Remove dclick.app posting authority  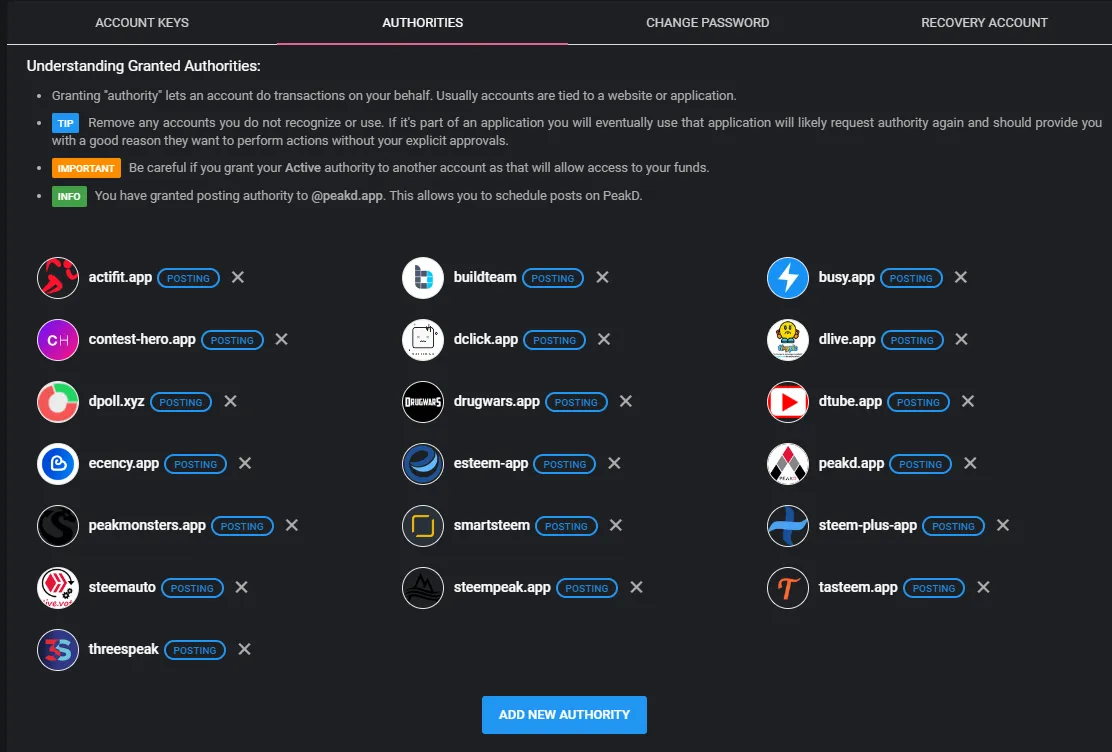[x=604, y=339]
